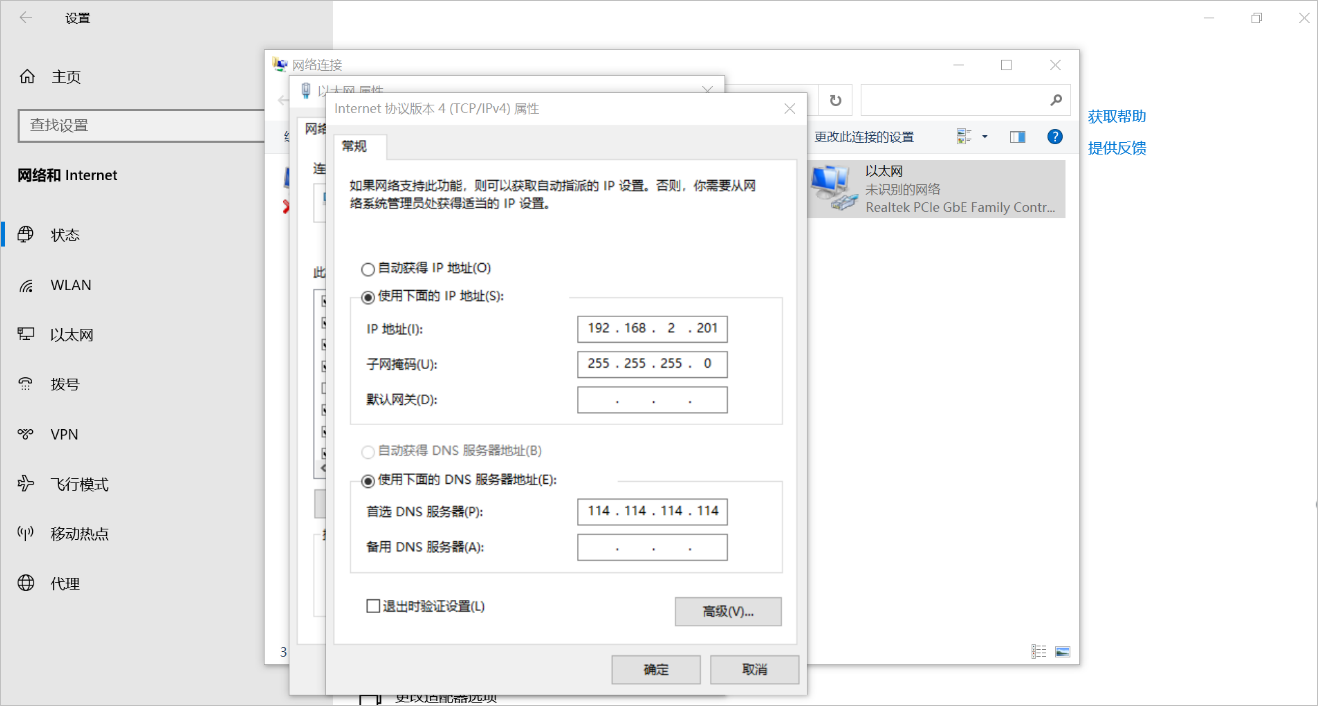This screenshot has width=1318, height=706.
Task: Refresh the Network Connections view
Action: pos(835,100)
